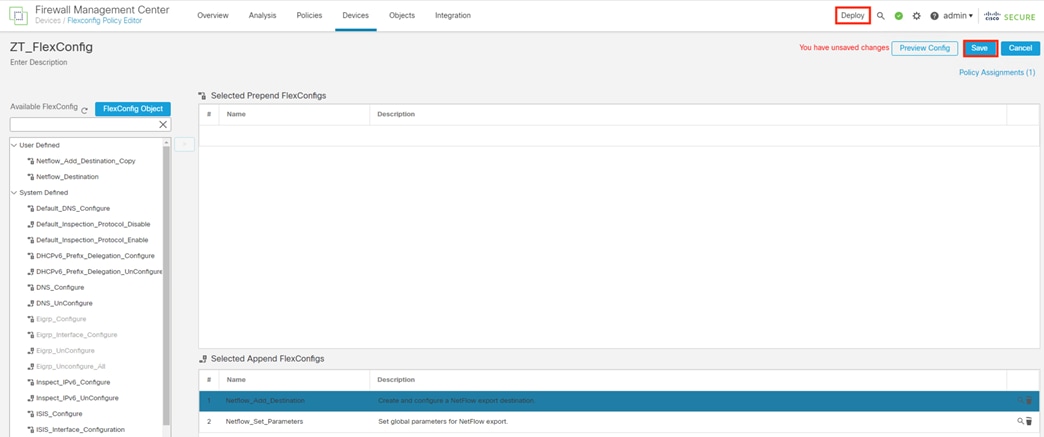Open the Analysis menu
This screenshot has width=1044, height=437.
(x=262, y=15)
